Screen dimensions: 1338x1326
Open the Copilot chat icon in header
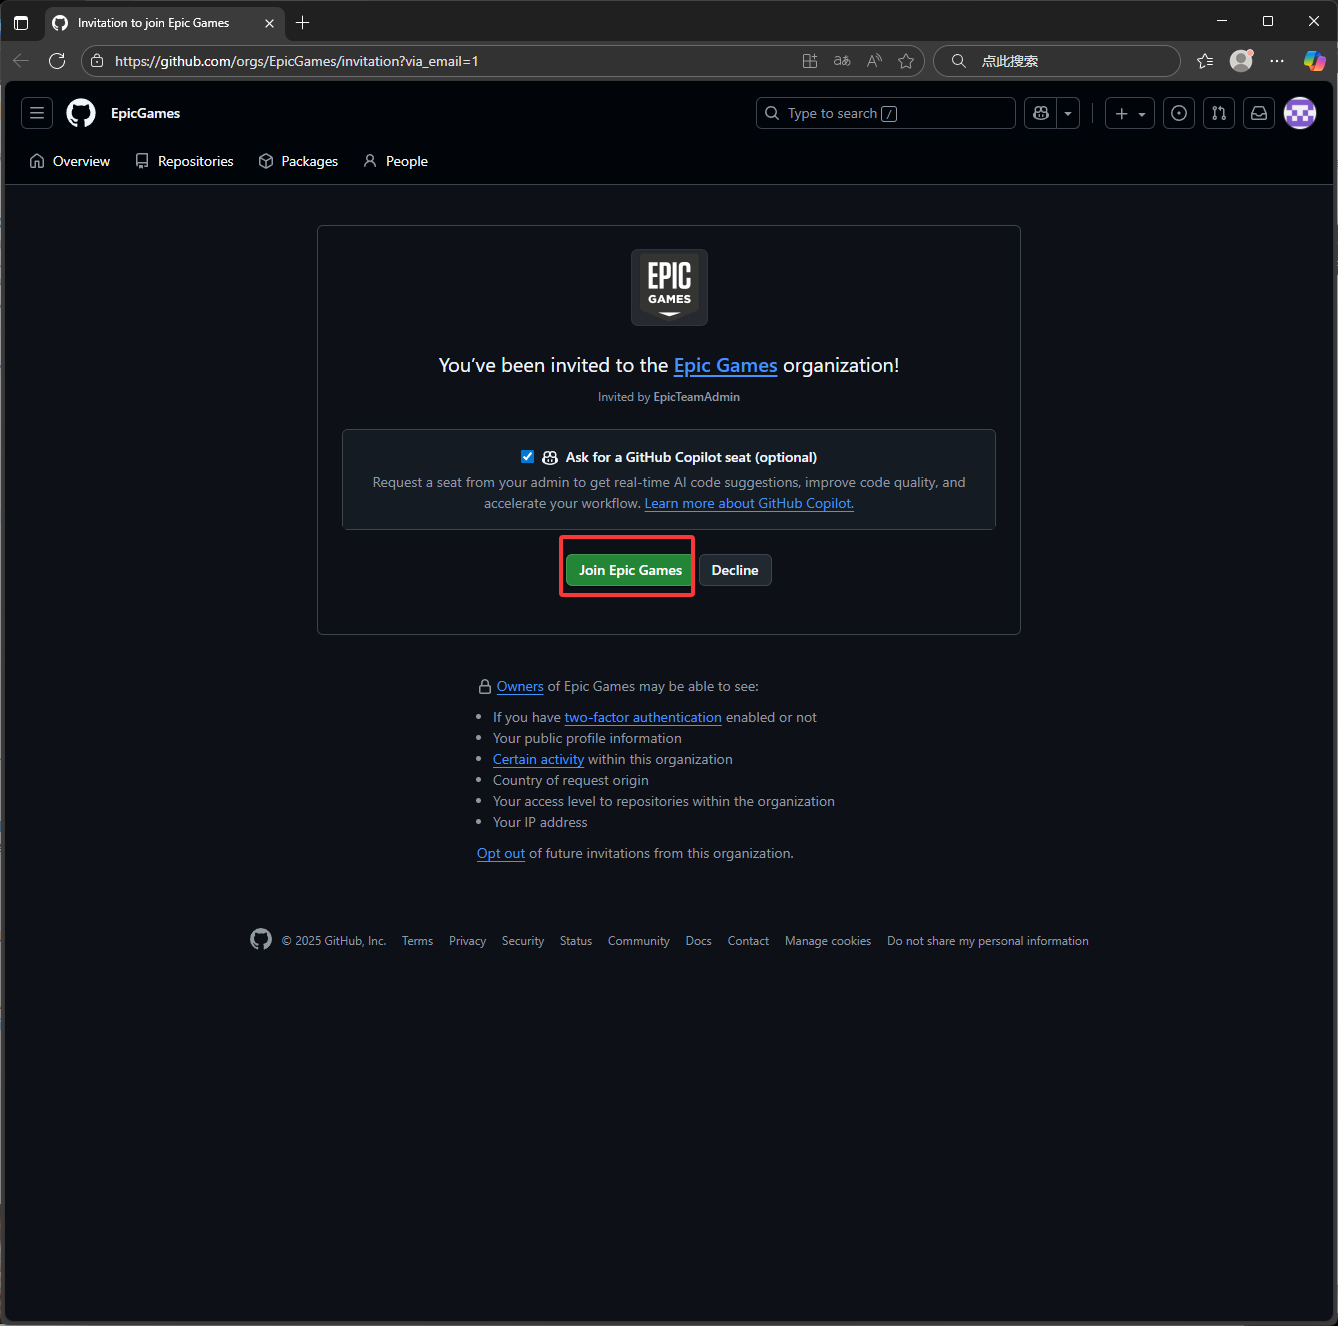point(1041,113)
